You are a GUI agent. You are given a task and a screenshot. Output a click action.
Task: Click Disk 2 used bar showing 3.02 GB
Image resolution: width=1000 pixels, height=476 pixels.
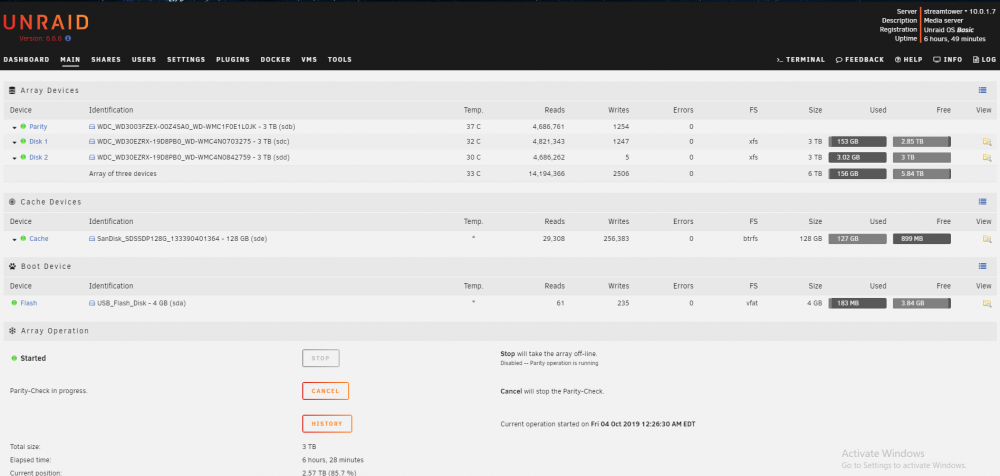857,157
